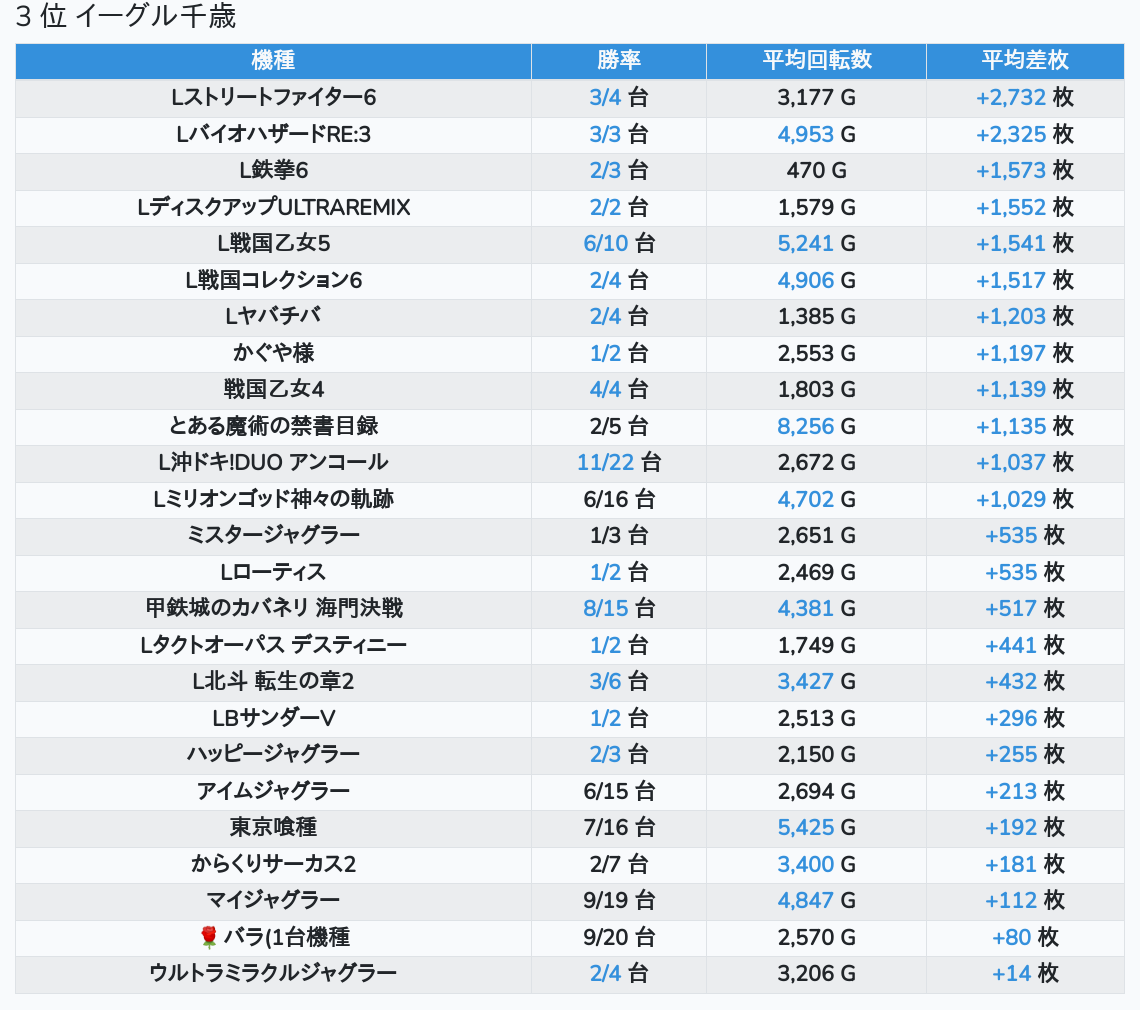Select the win rate 2/7 台
The image size is (1140, 1010).
619,865
